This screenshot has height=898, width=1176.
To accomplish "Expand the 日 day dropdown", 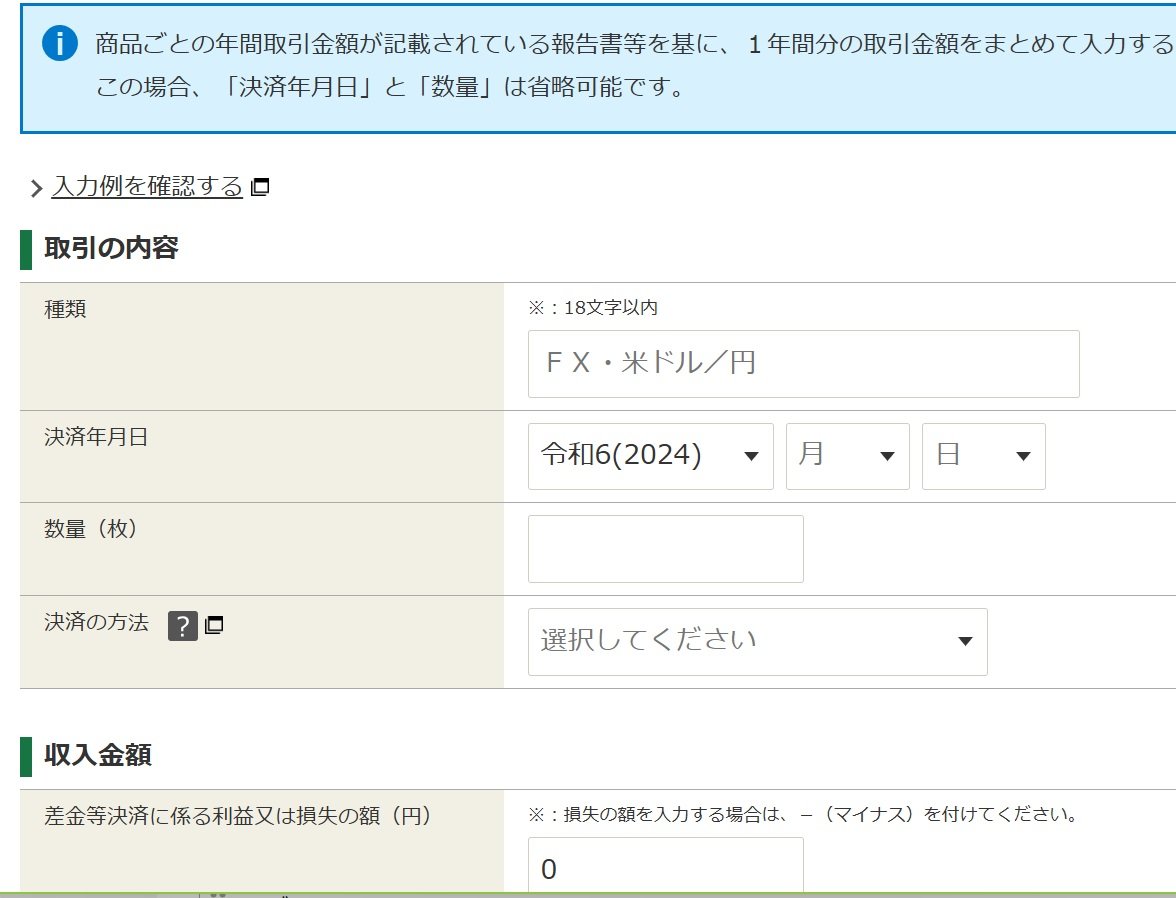I will point(983,456).
